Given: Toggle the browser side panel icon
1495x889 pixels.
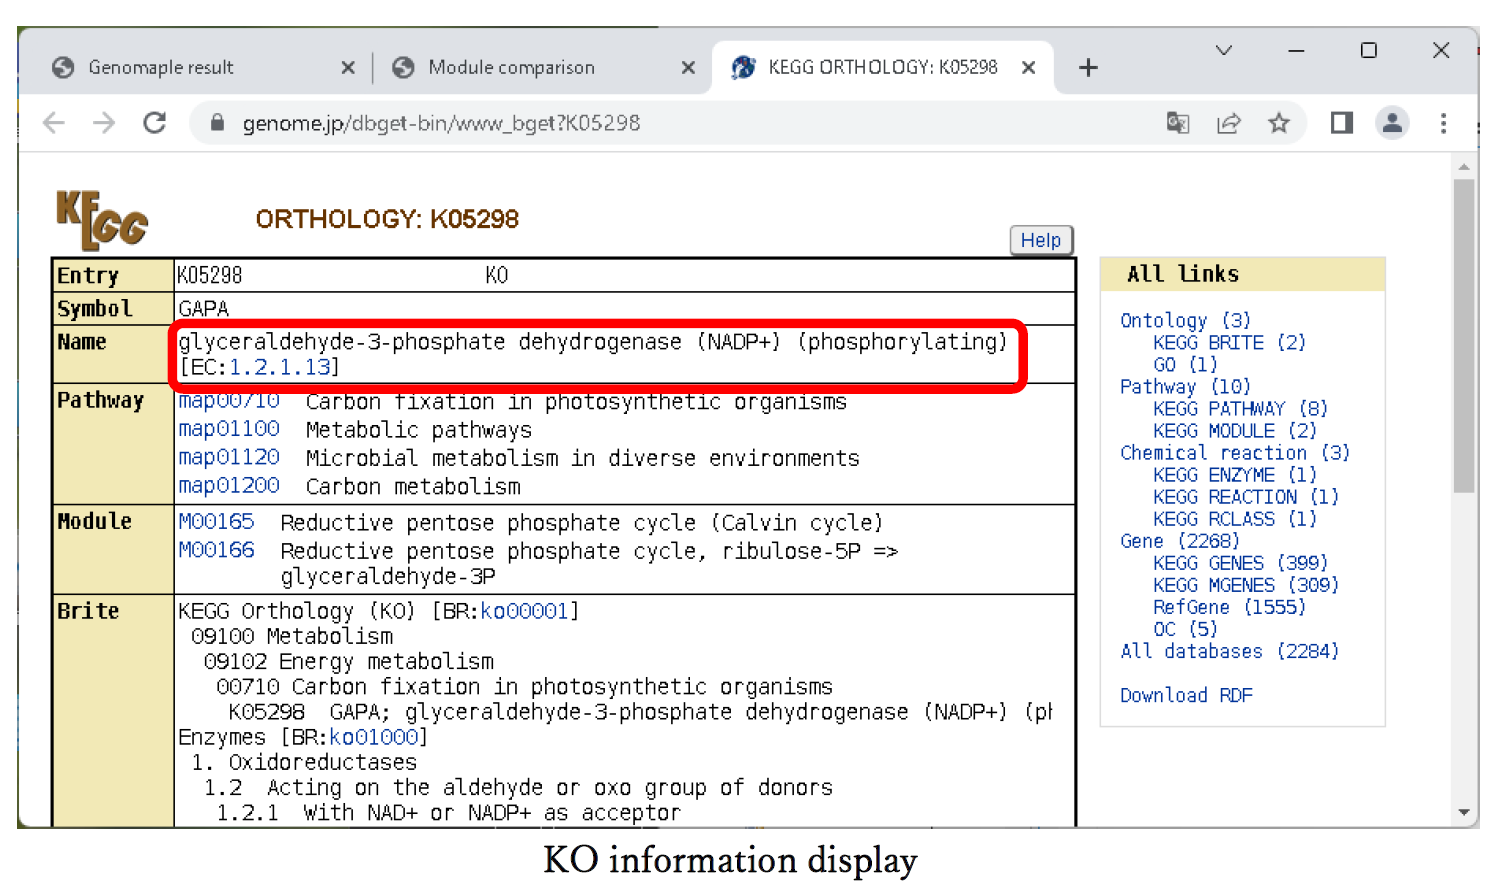Looking at the screenshot, I should click(1341, 123).
